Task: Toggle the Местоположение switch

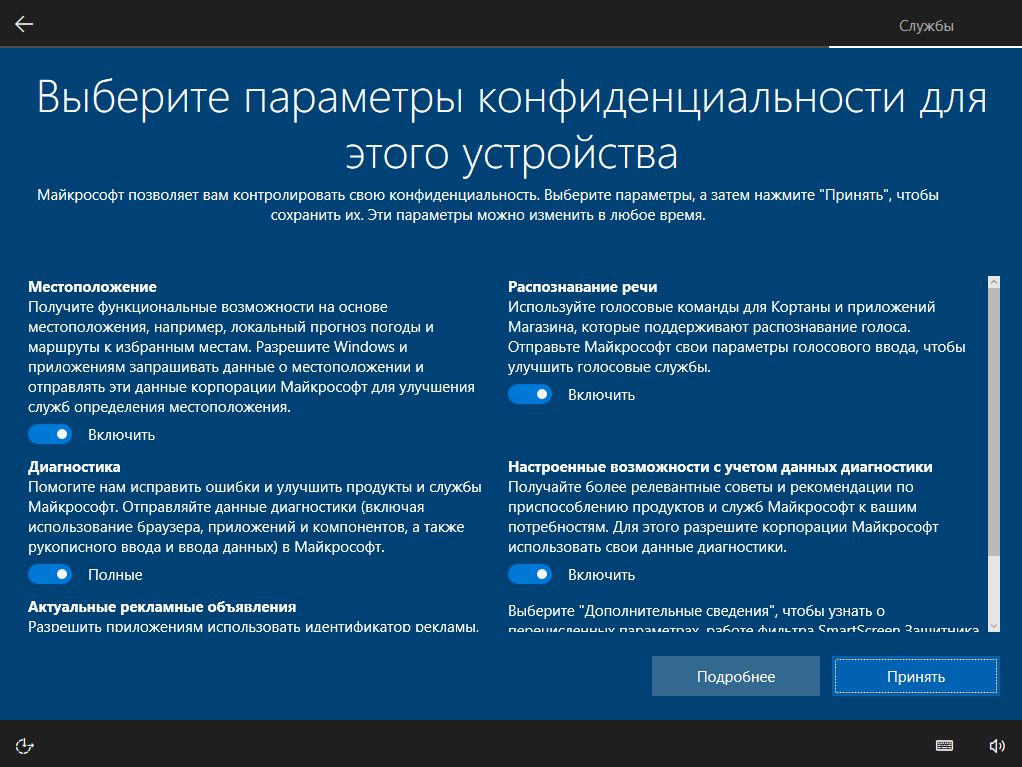Action: [50, 434]
